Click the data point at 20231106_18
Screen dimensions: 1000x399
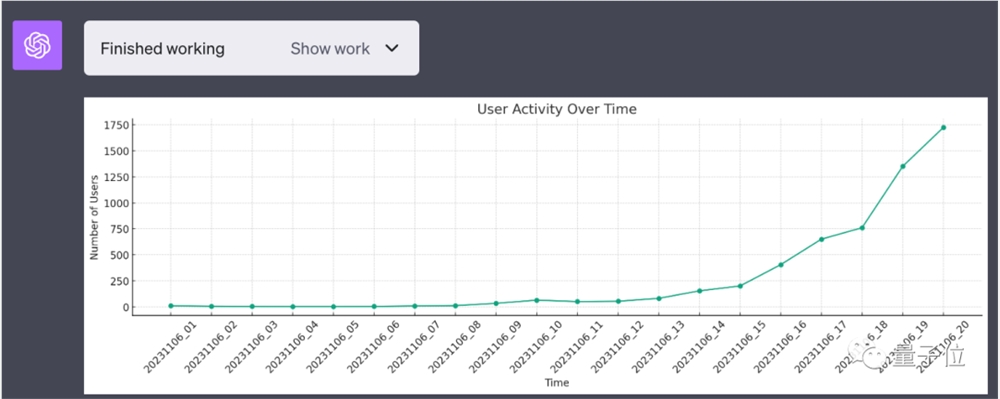[x=862, y=228]
